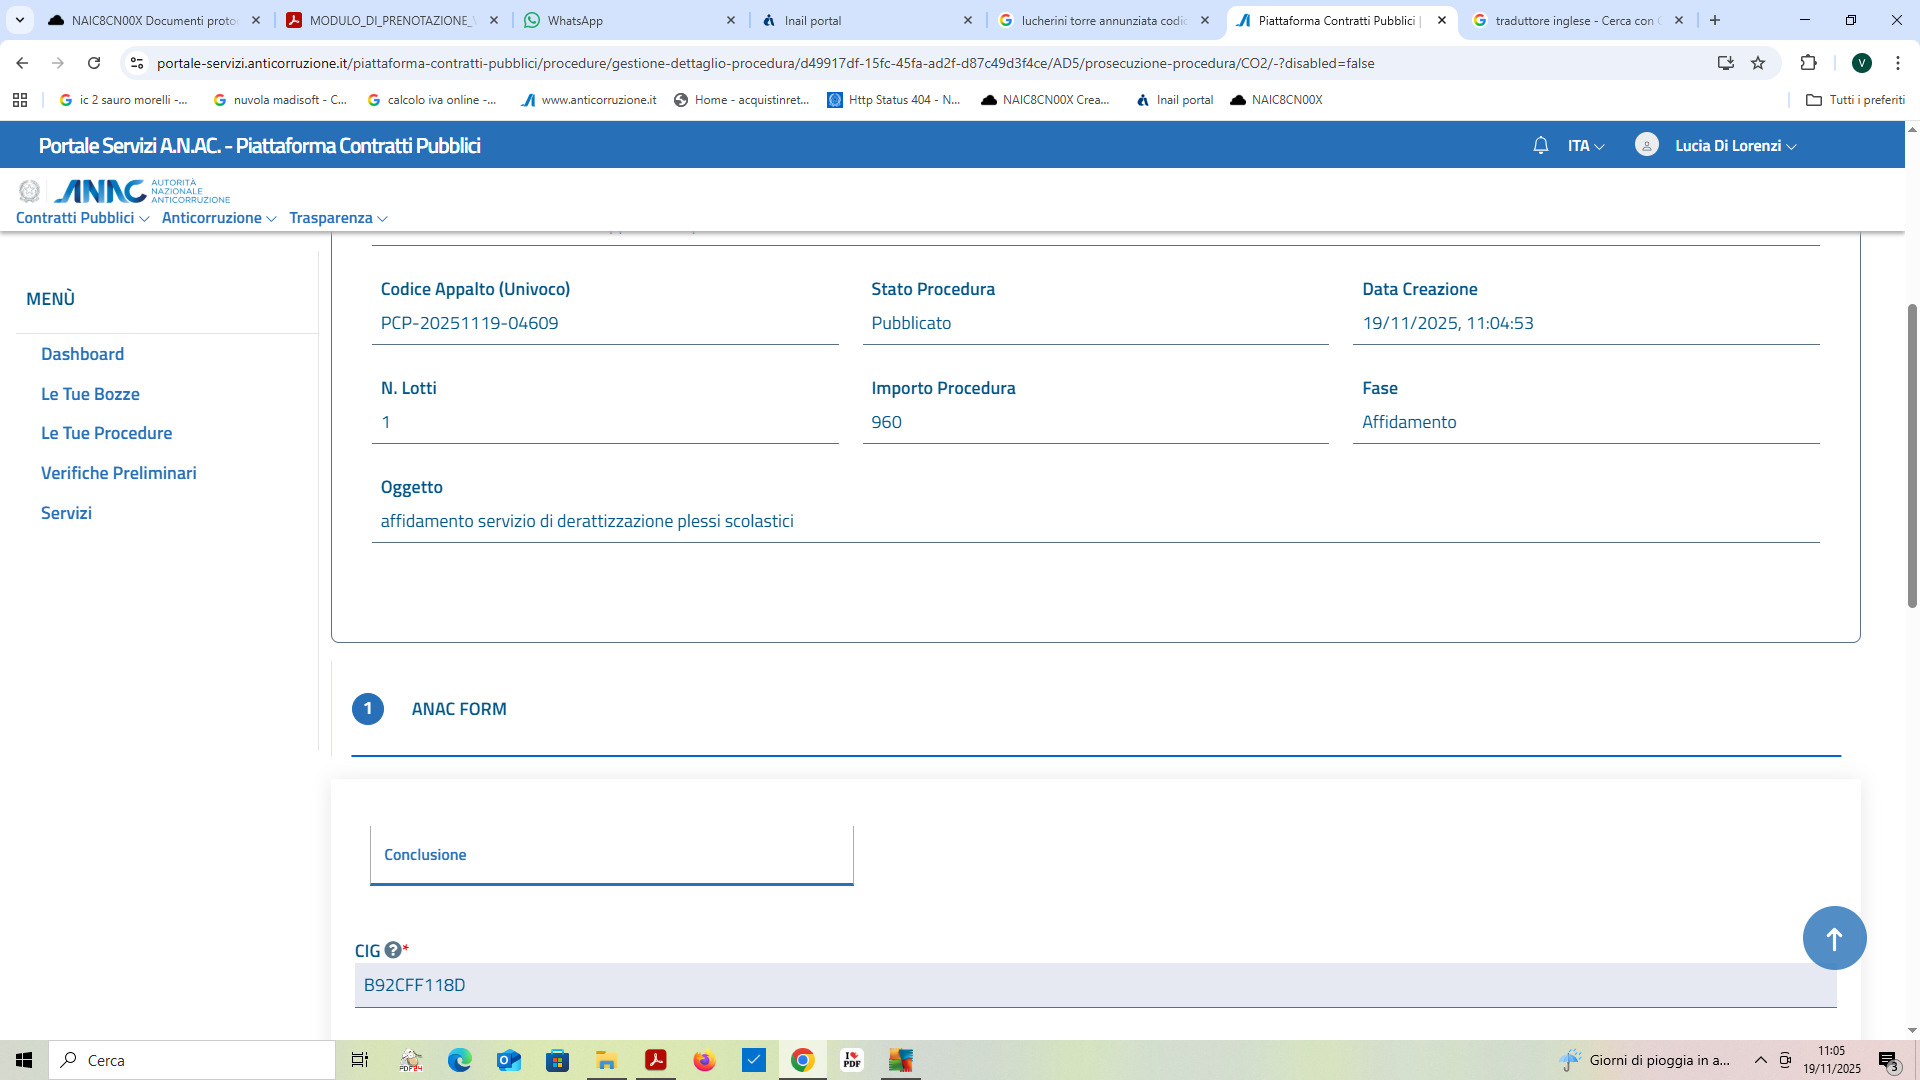Viewport: 1920px width, 1080px height.
Task: Open Le Tue Procedure in the menu
Action: coord(106,433)
